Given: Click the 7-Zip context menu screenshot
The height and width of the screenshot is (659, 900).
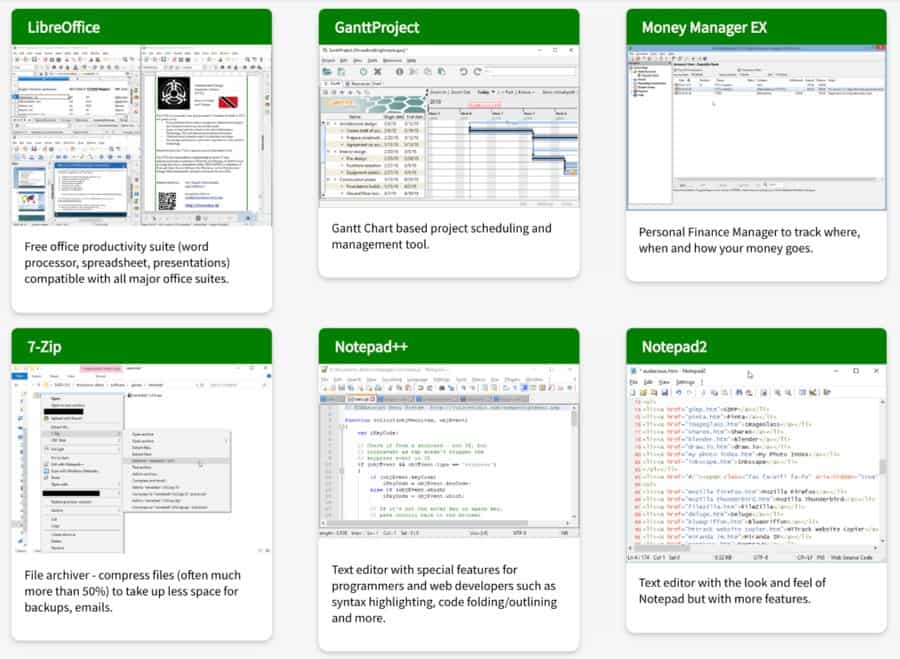Looking at the screenshot, I should point(141,456).
